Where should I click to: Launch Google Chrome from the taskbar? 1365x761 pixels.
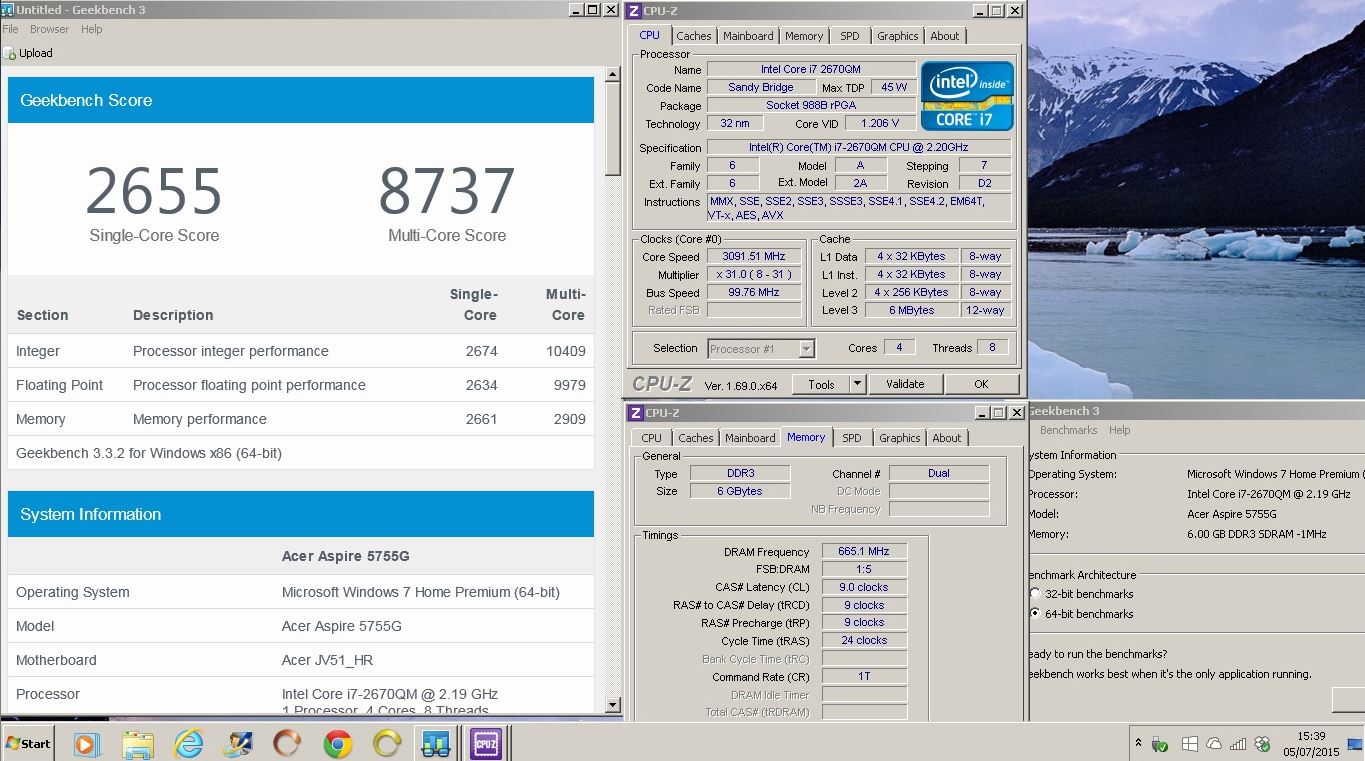tap(338, 744)
